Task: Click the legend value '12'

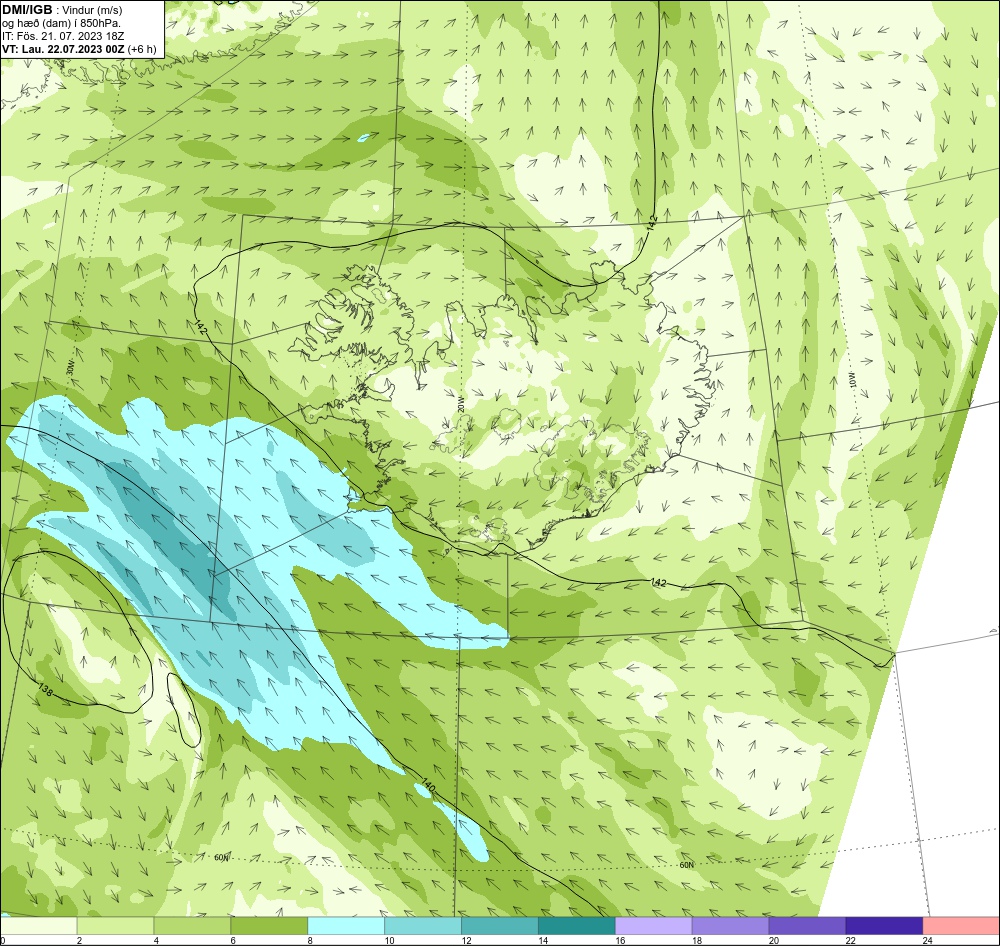Action: (467, 940)
